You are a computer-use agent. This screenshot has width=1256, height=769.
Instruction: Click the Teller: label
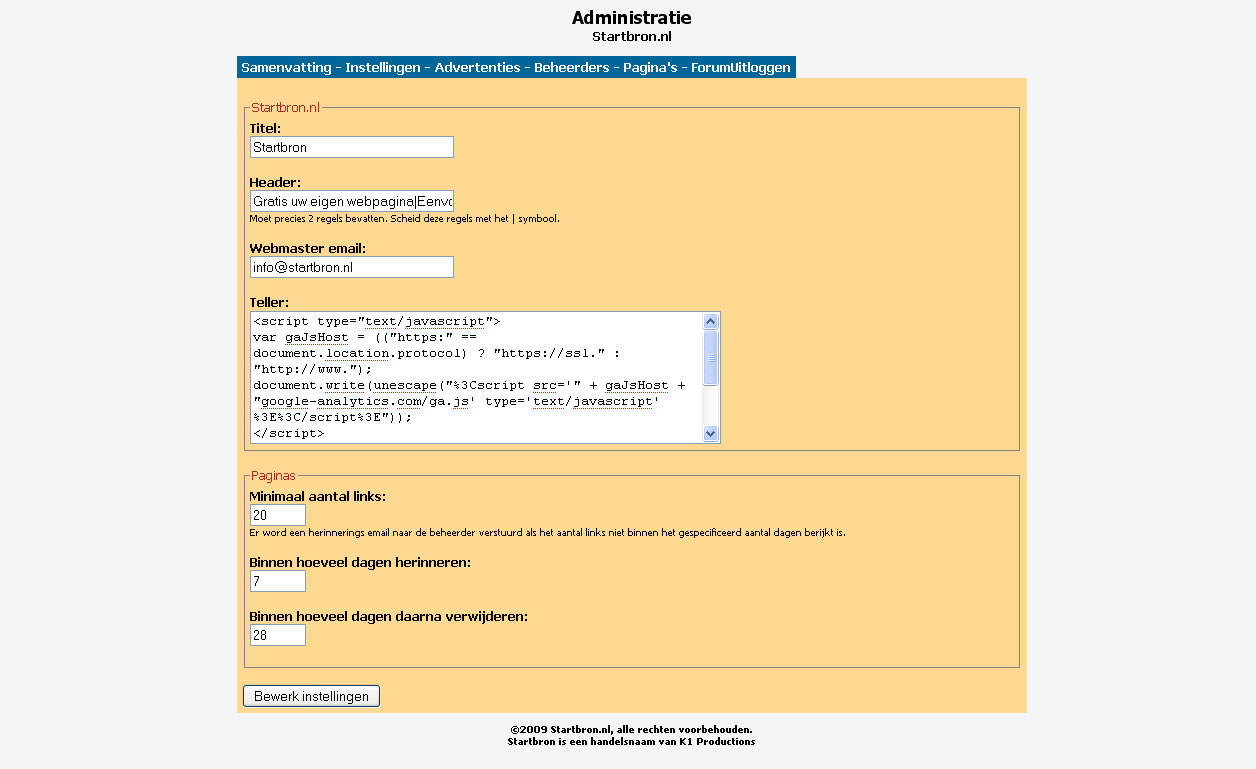click(x=269, y=302)
